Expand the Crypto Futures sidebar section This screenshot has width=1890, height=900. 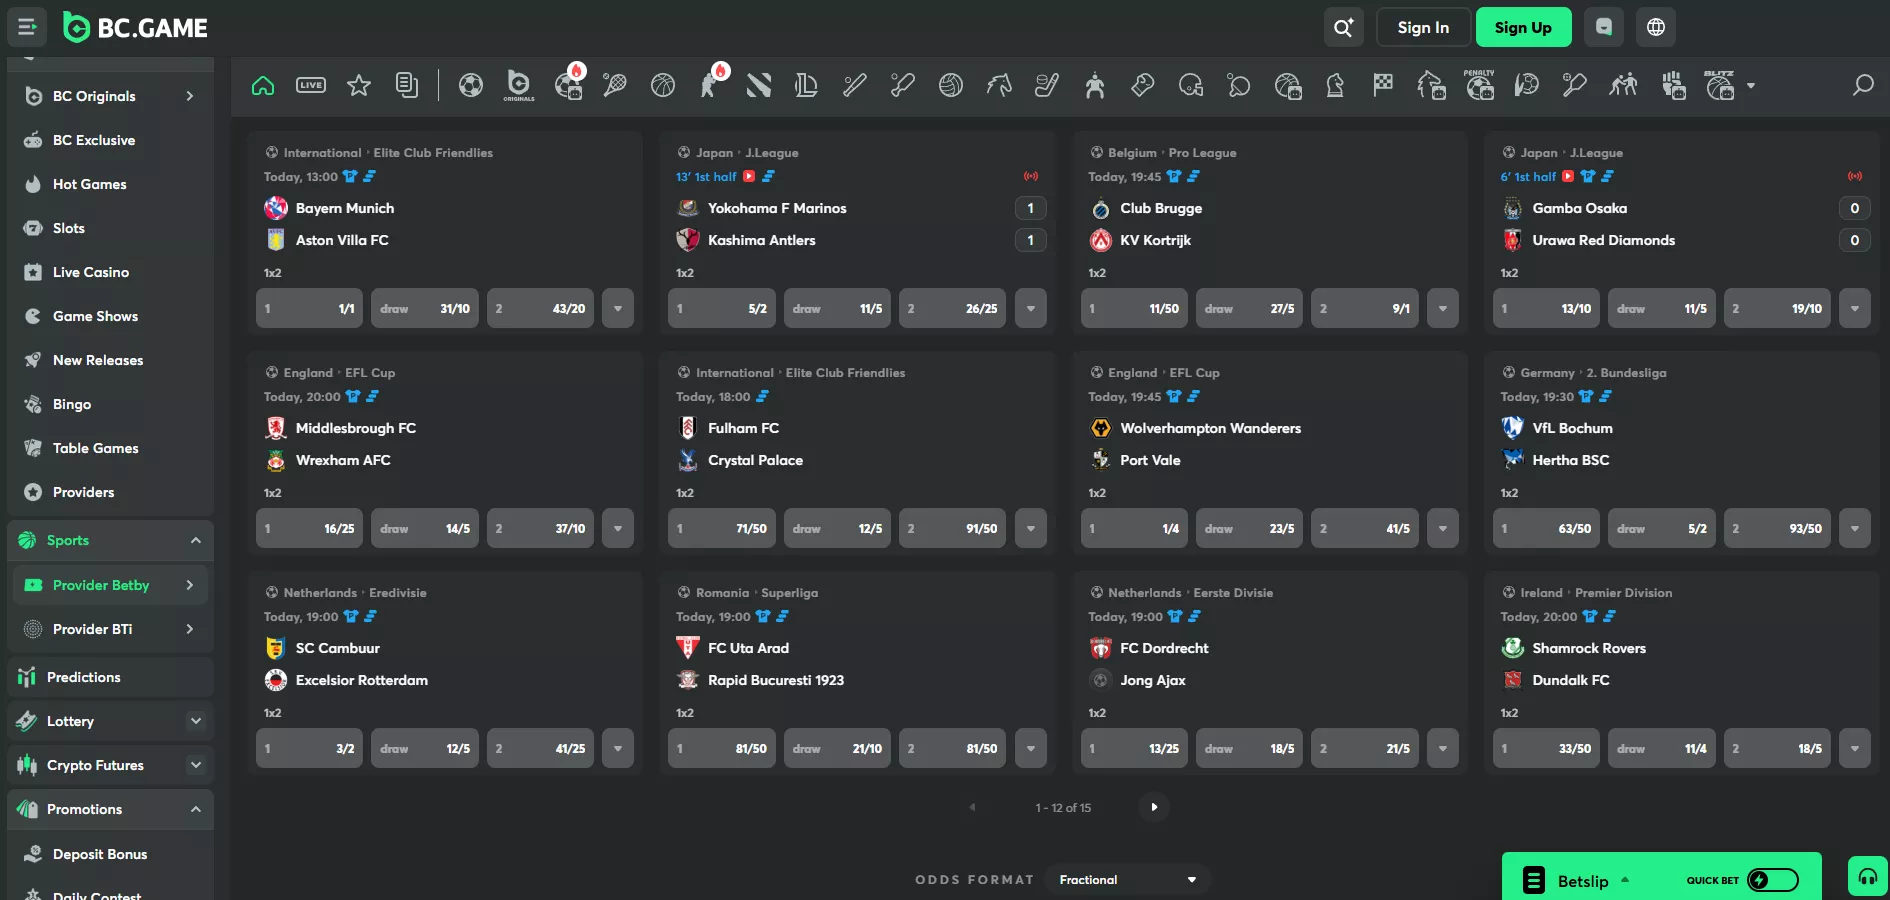pyautogui.click(x=196, y=765)
